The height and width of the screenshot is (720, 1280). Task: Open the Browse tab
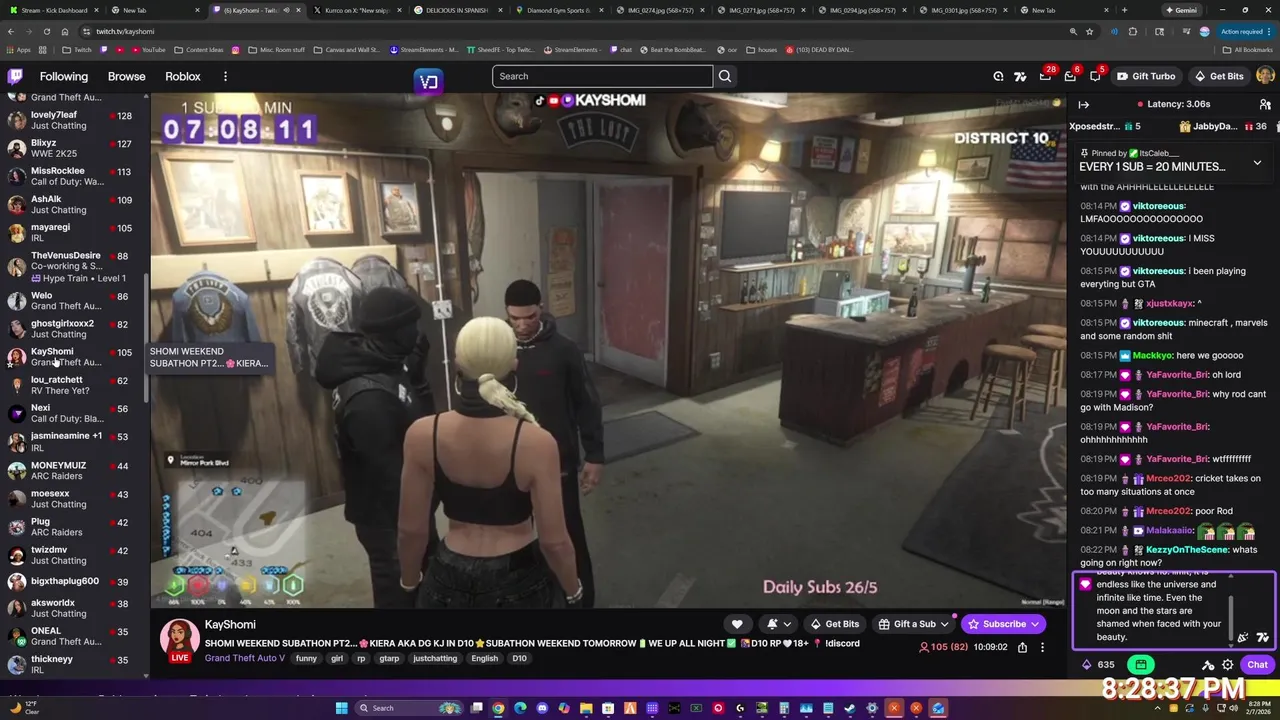127,76
